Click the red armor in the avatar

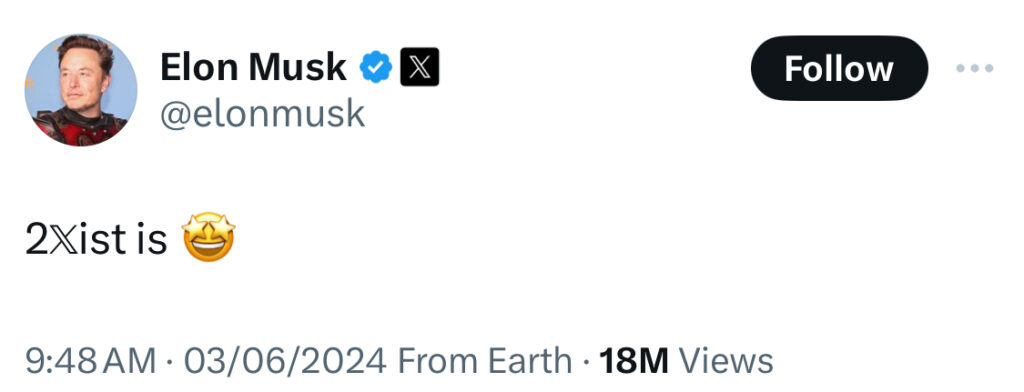[x=78, y=129]
